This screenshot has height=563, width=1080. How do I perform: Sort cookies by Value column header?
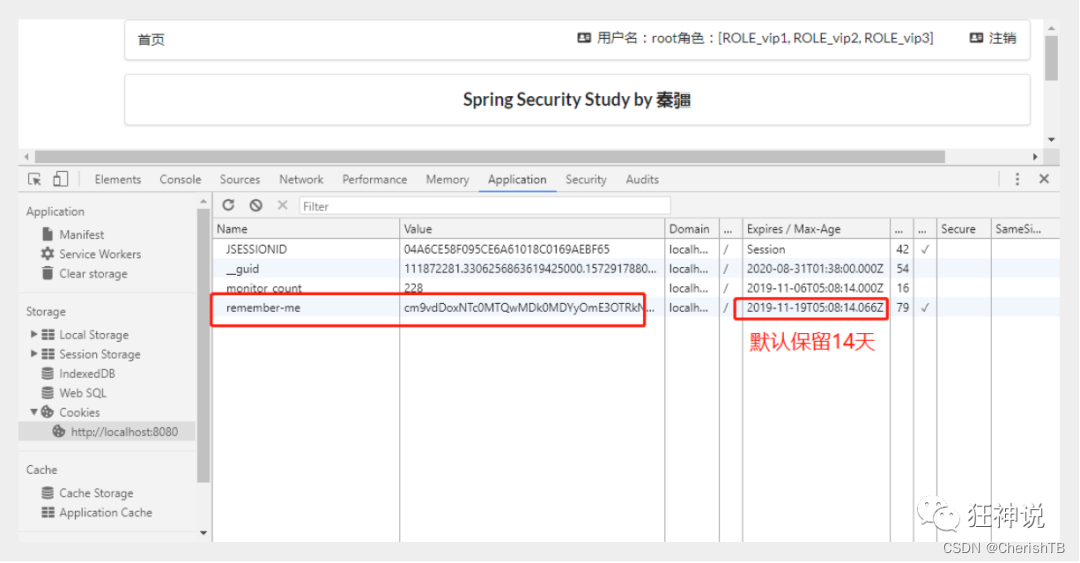(532, 229)
